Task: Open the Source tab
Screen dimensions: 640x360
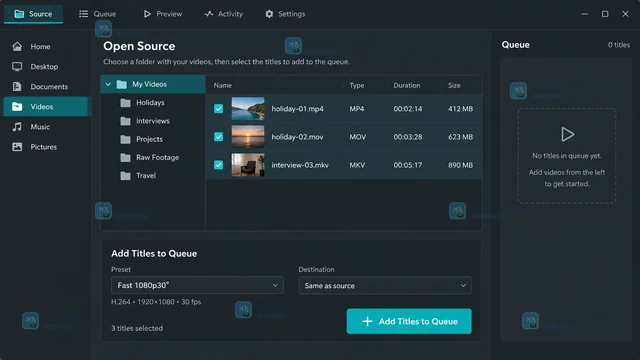Action: coord(33,14)
